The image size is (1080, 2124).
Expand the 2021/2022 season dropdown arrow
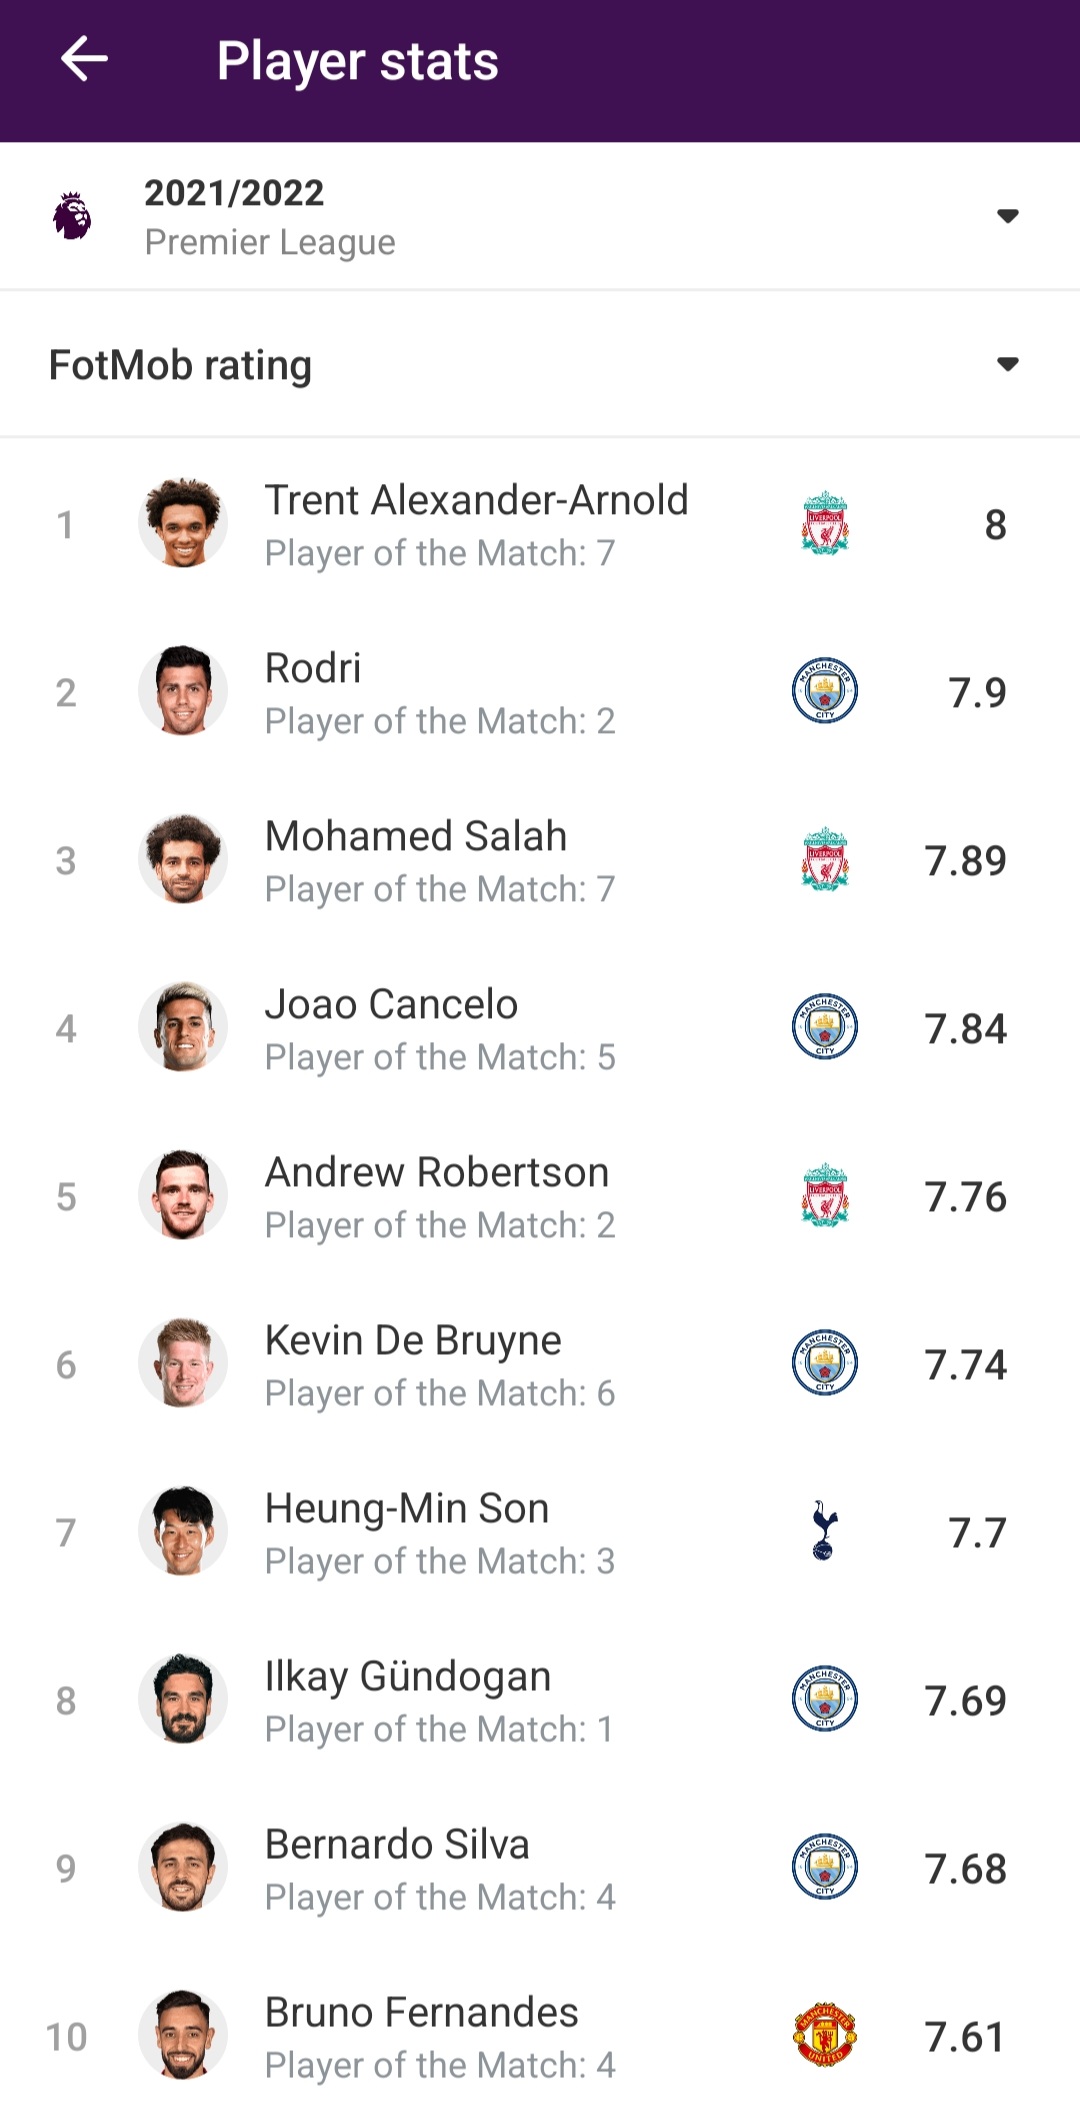(x=1007, y=216)
